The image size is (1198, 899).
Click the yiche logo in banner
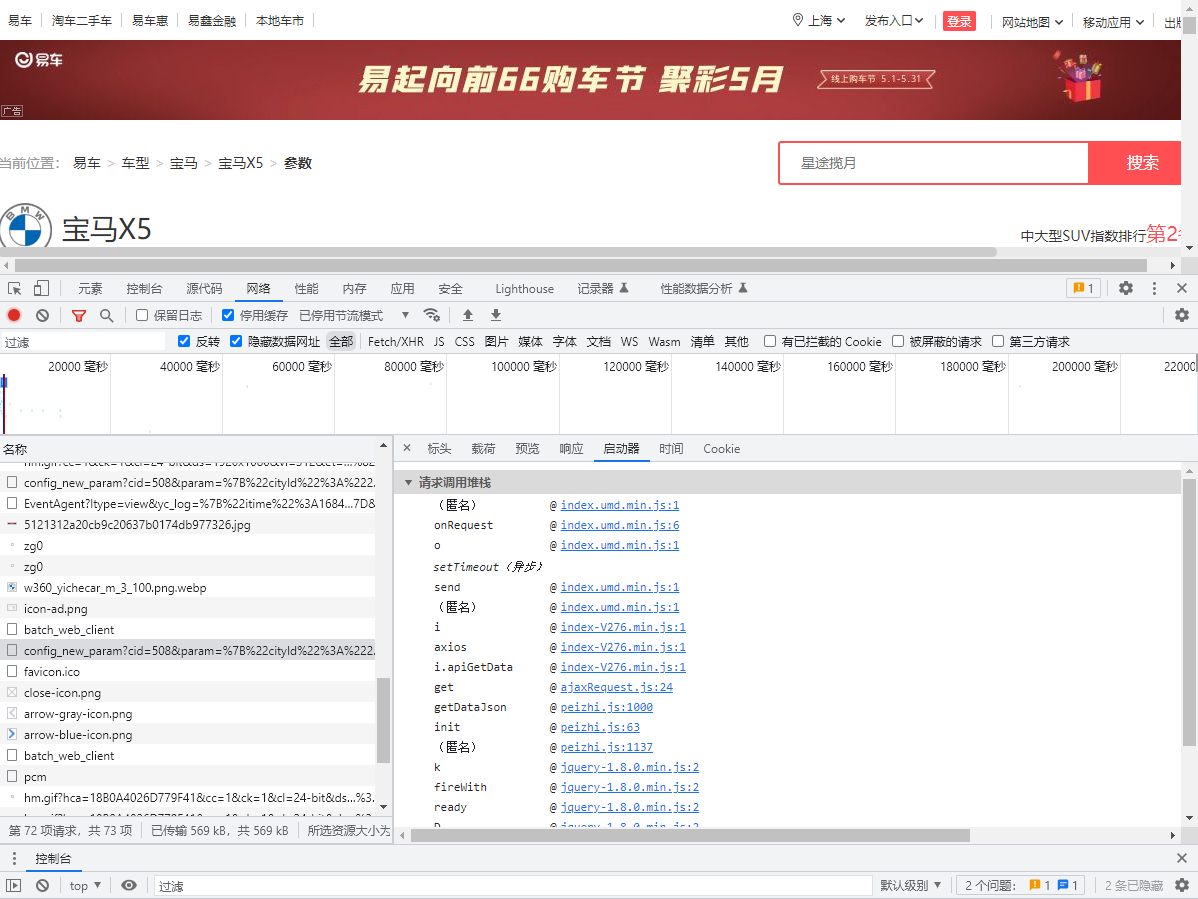click(x=39, y=60)
